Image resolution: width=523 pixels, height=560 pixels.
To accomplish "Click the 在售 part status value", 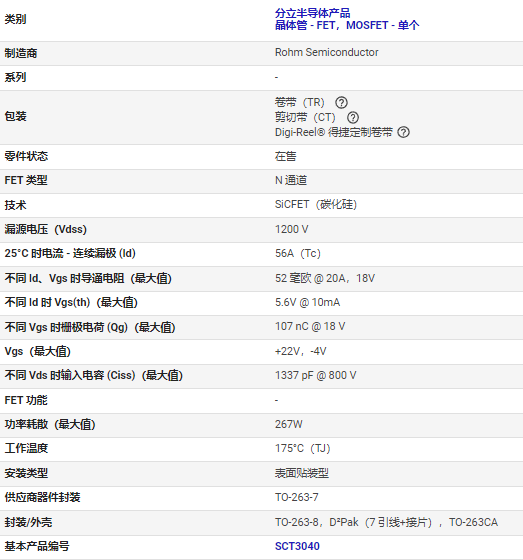I will [x=285, y=156].
